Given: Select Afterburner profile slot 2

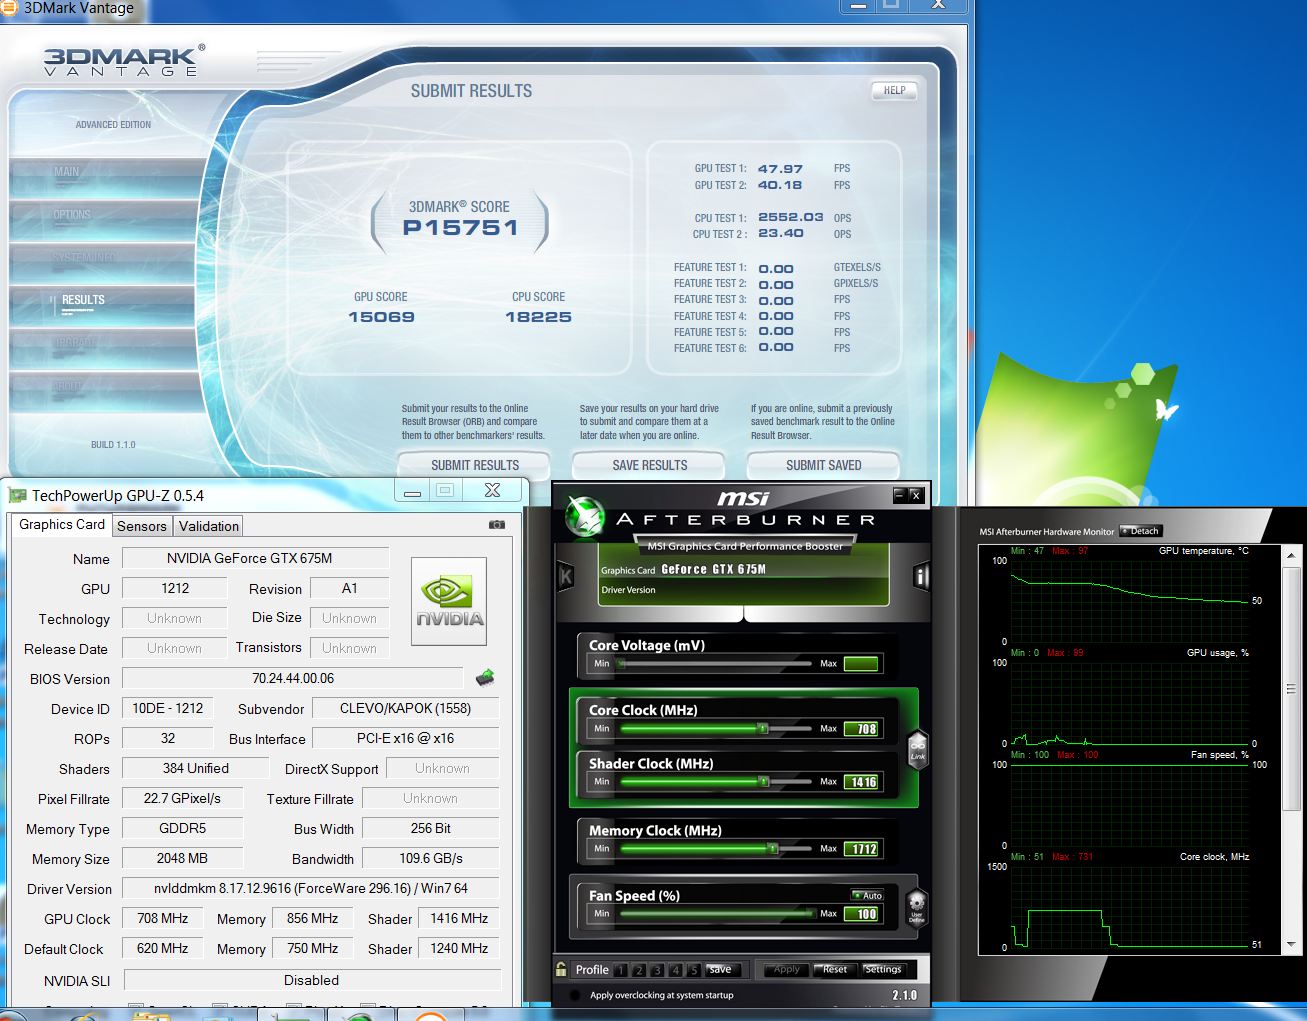Looking at the screenshot, I should pyautogui.click(x=639, y=970).
